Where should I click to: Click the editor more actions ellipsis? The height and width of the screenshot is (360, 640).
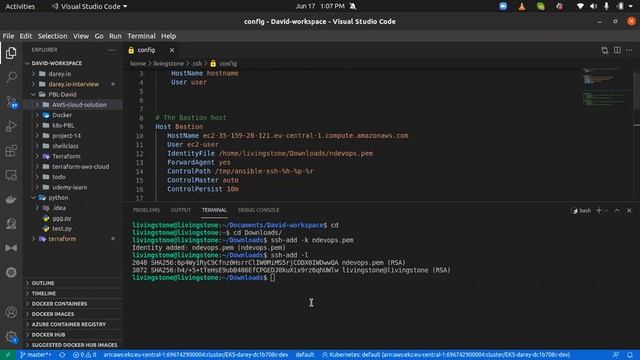[629, 50]
